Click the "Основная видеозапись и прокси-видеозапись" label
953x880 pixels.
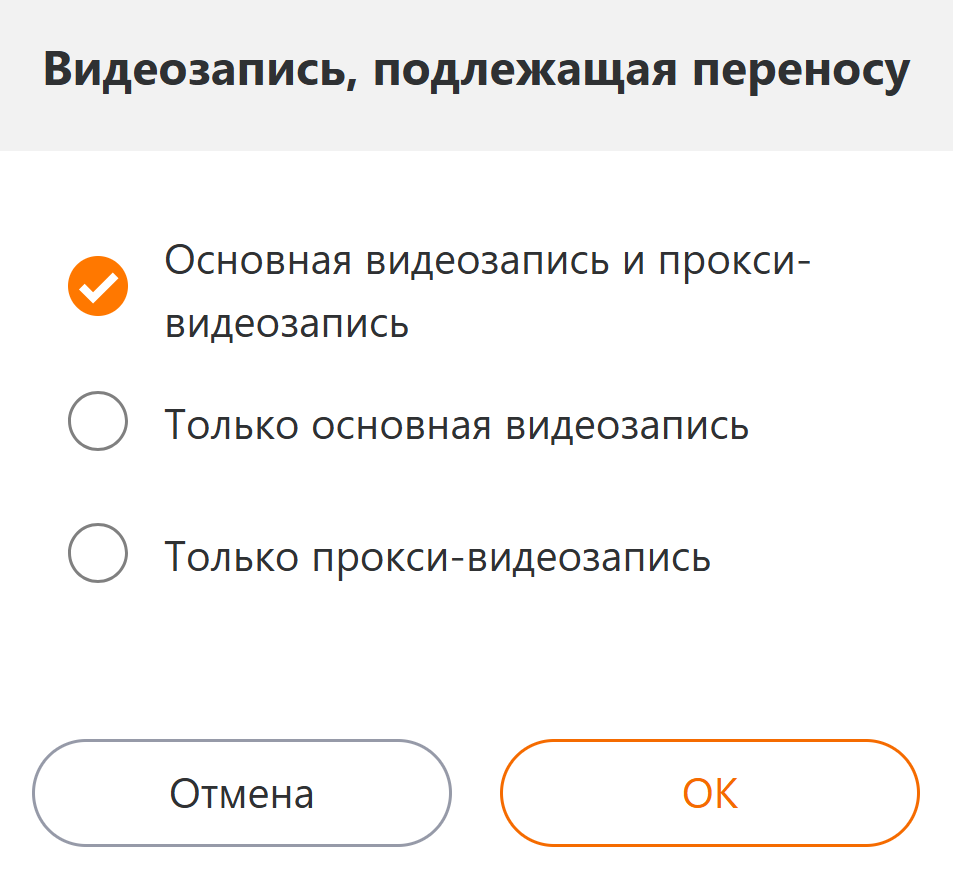click(486, 291)
